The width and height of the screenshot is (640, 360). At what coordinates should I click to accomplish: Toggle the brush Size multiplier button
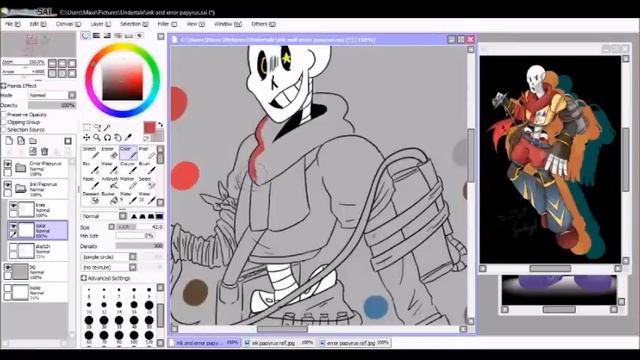(111, 227)
